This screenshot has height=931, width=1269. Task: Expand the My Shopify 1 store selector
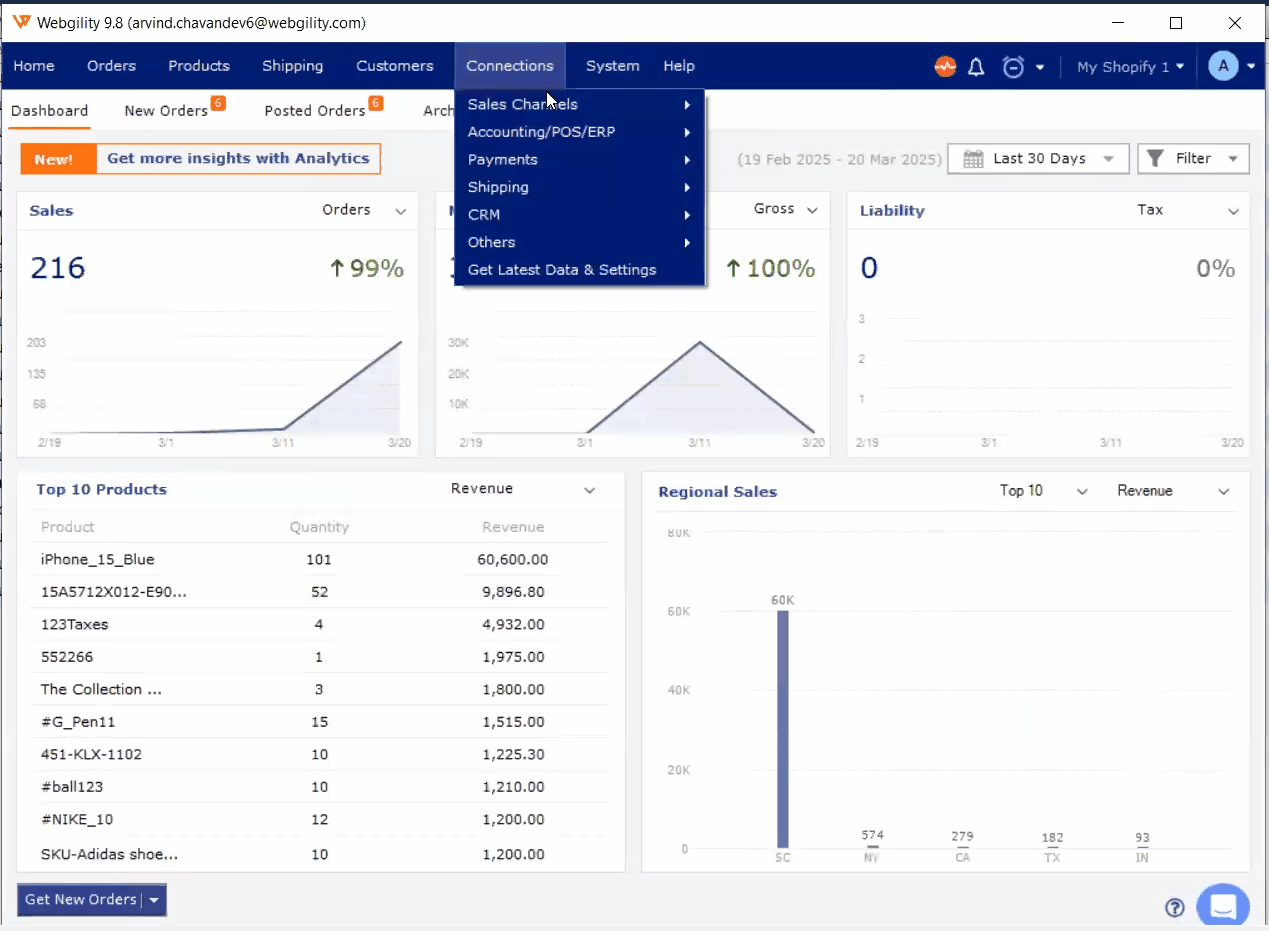click(x=1130, y=67)
